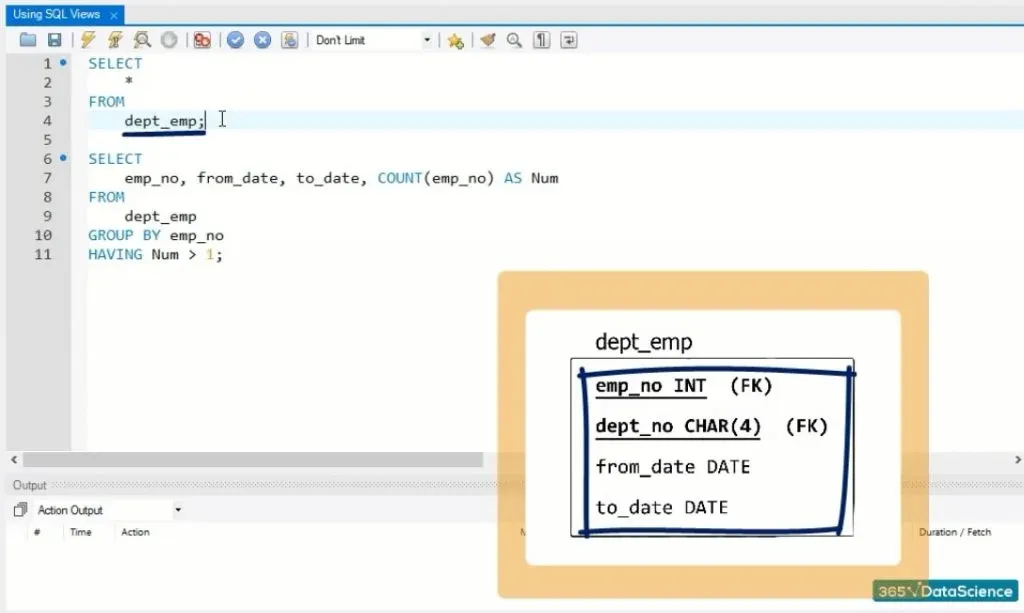Viewport: 1024px width, 613px height.
Task: Execute the statement under cursor icon
Action: (115, 40)
